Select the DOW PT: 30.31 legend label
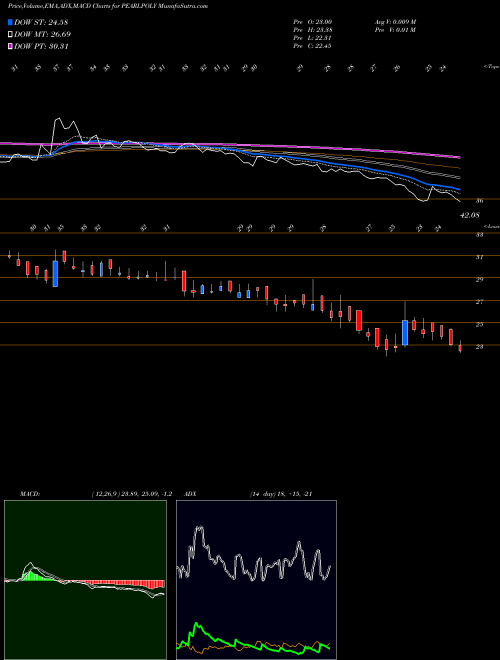Viewport: 500px width, 660px height. [x=41, y=46]
